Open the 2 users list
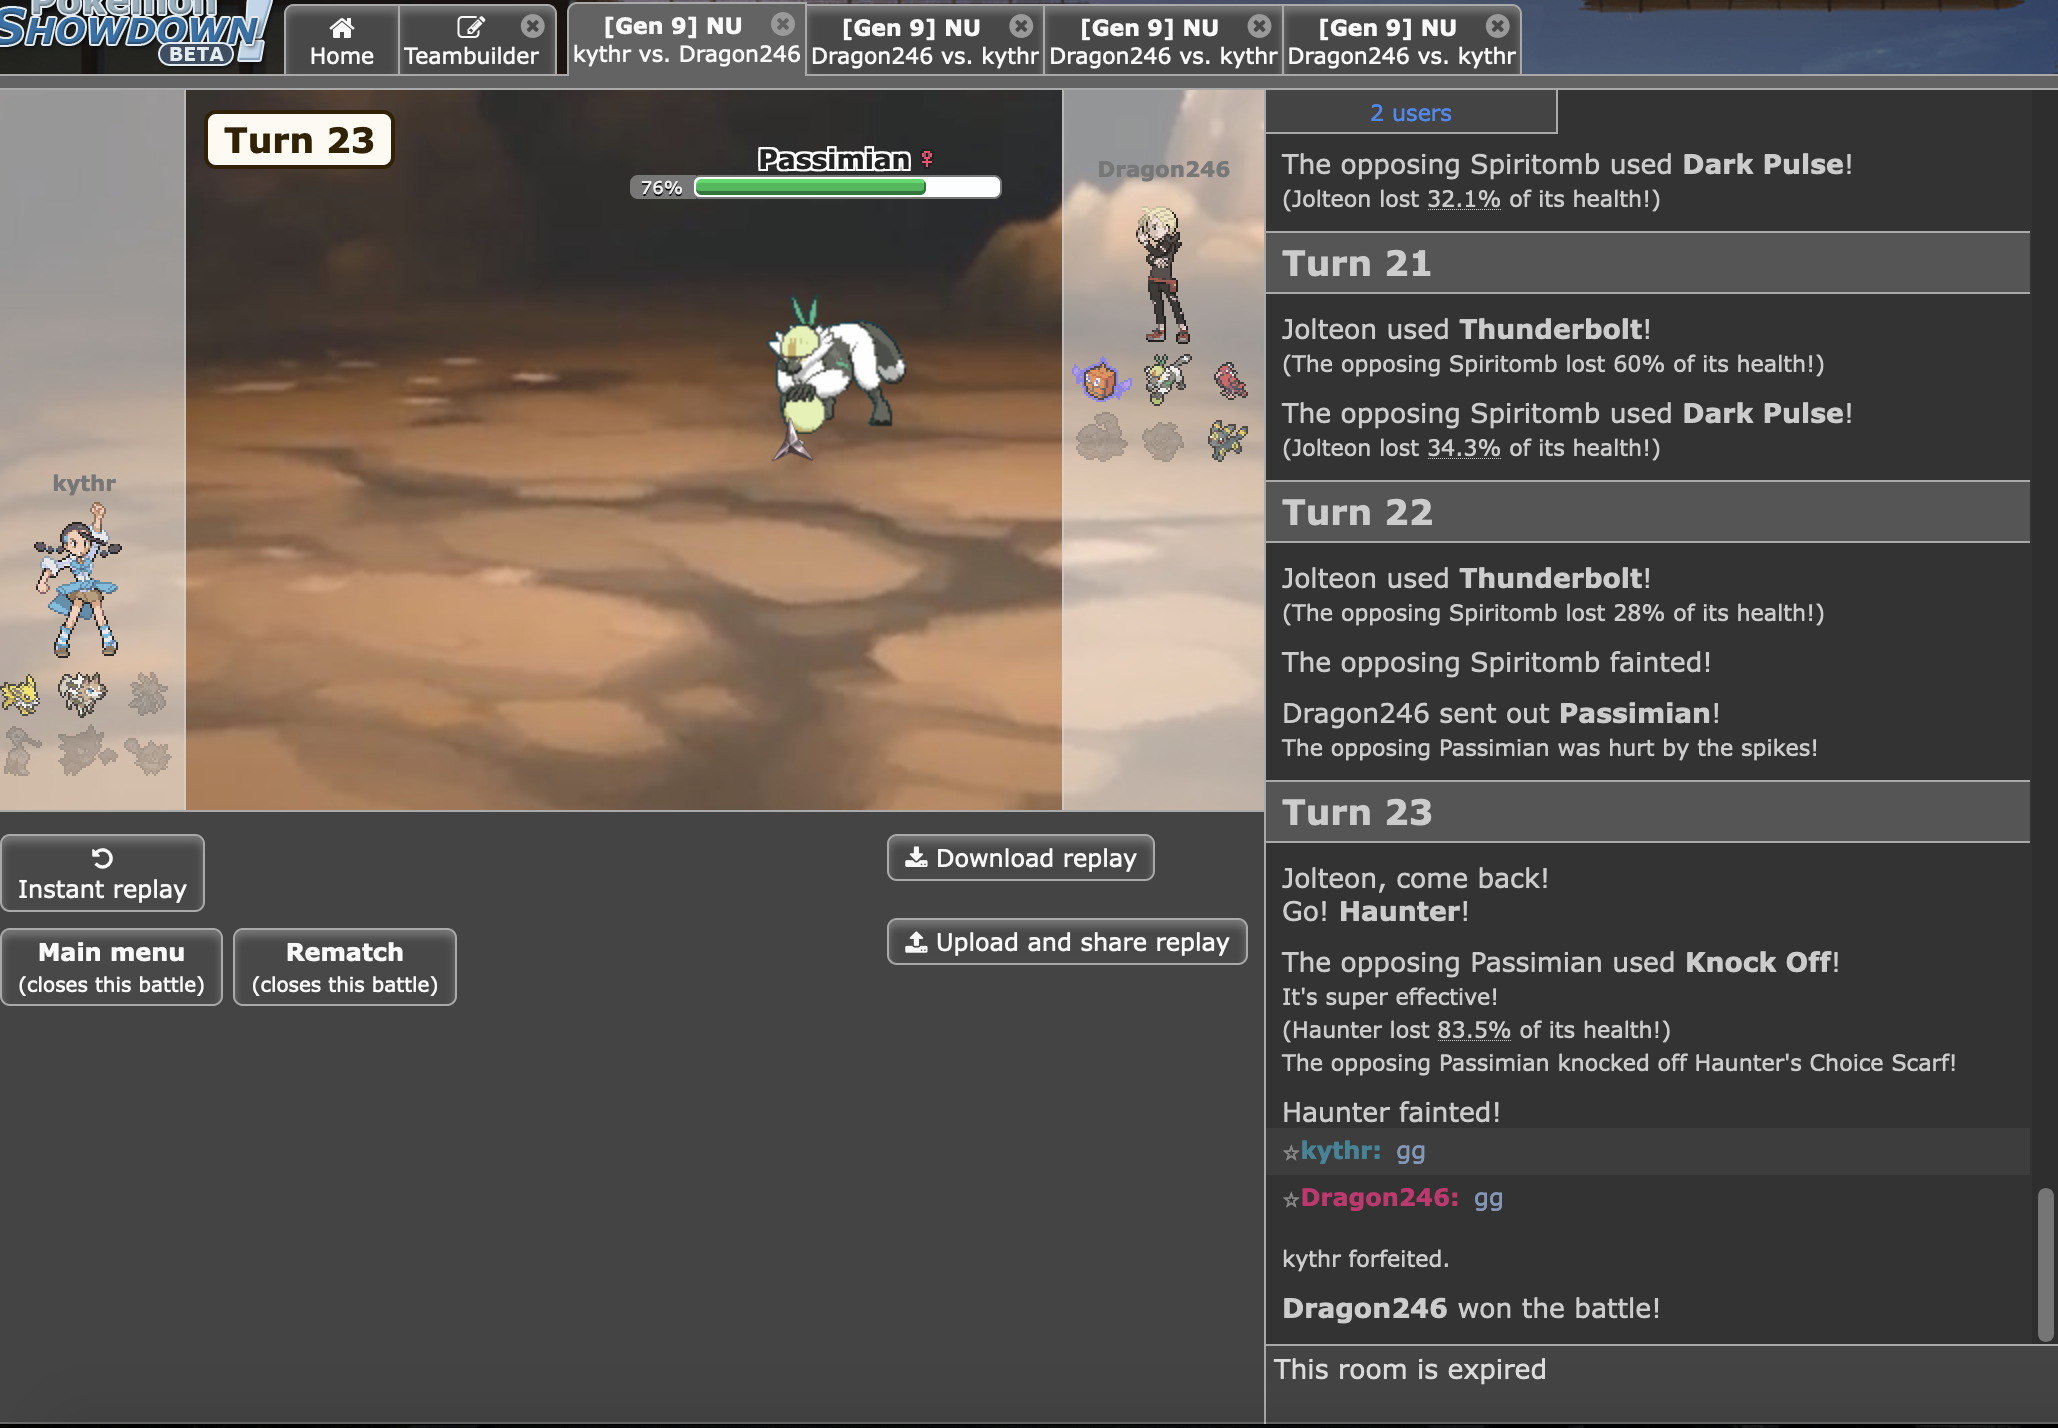Viewport: 2058px width, 1428px height. pos(1410,113)
